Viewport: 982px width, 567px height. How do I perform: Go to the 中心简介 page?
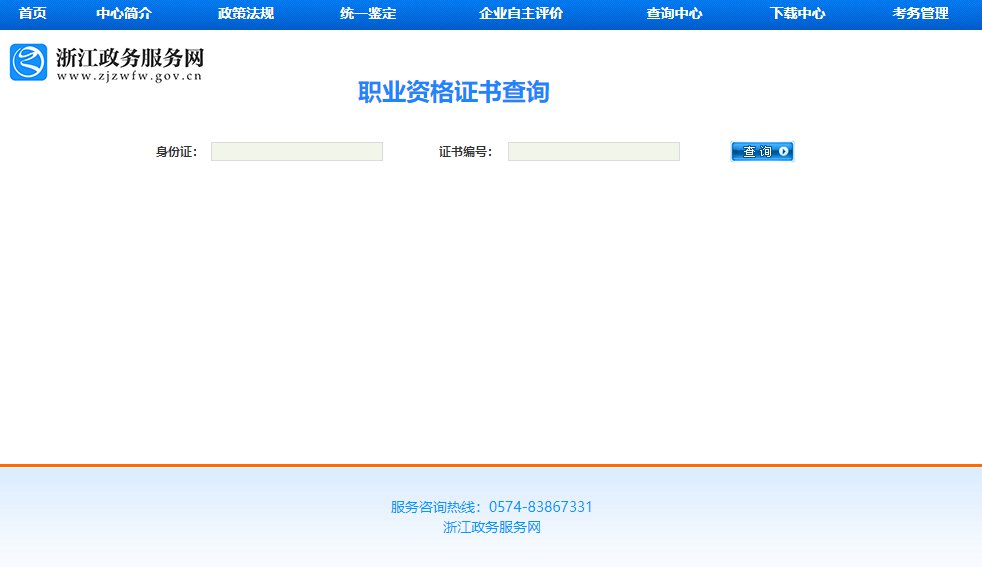123,14
